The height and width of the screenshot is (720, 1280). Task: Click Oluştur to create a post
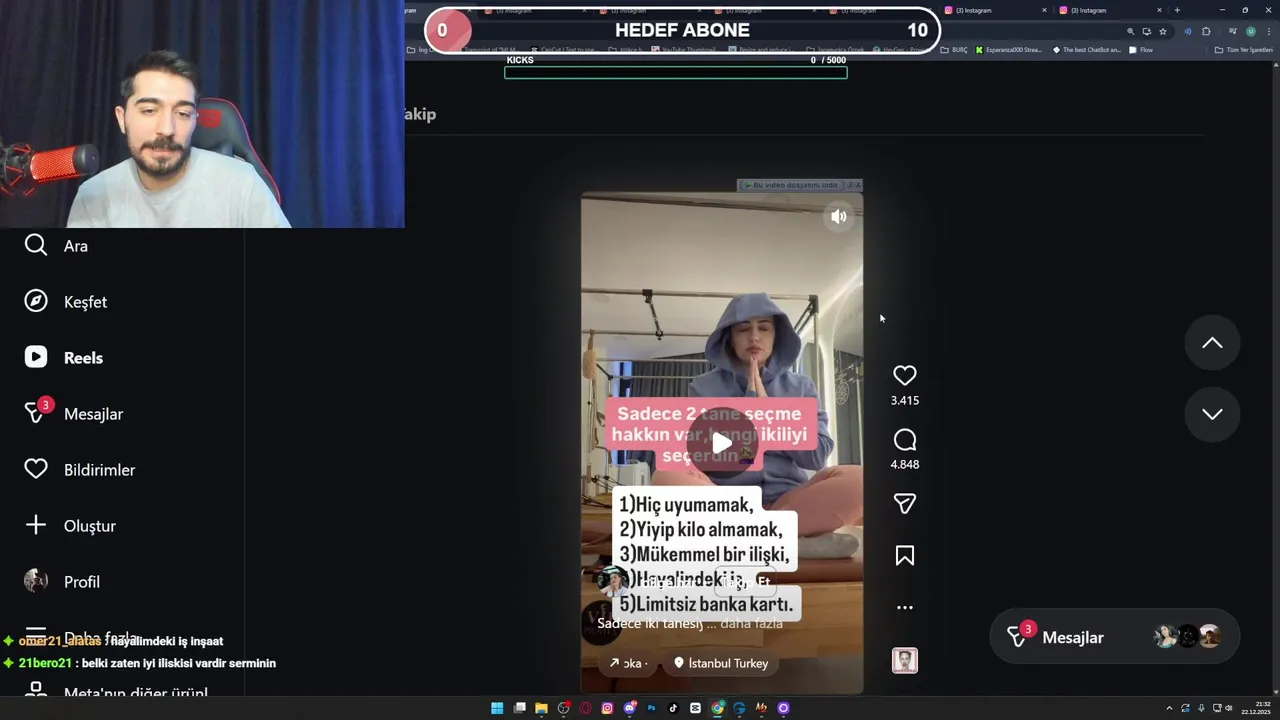click(69, 525)
